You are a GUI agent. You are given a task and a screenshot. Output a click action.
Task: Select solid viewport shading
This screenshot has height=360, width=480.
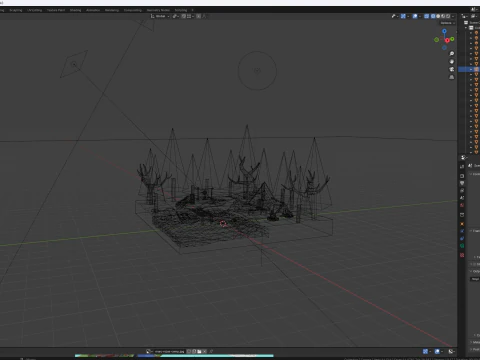[438, 16]
